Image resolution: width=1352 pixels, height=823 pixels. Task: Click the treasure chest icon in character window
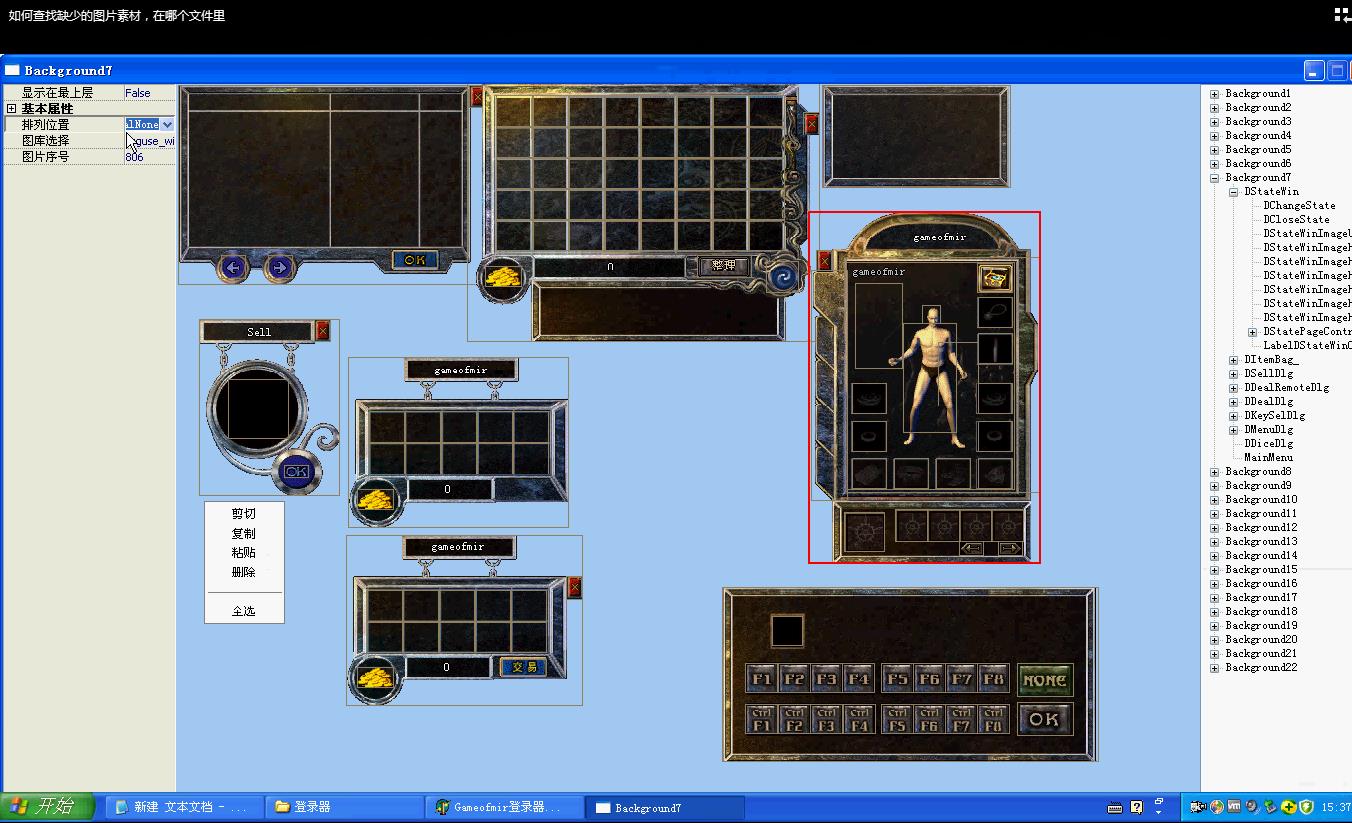(994, 278)
